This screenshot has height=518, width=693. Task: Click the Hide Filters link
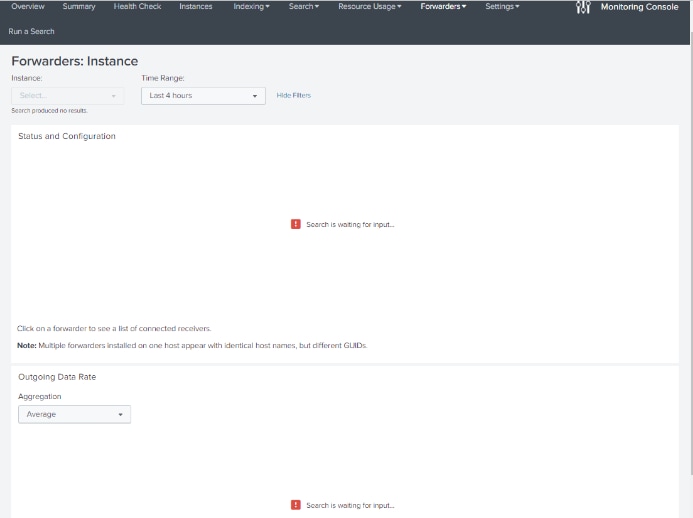(294, 95)
